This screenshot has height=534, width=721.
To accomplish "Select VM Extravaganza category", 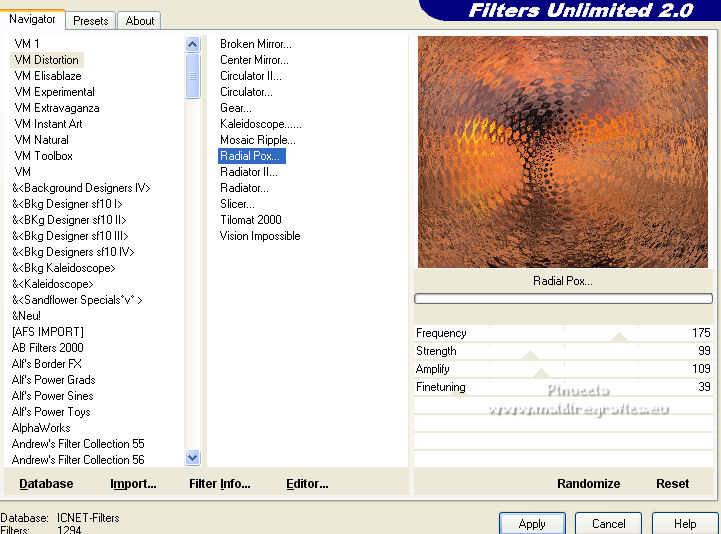I will click(x=57, y=108).
